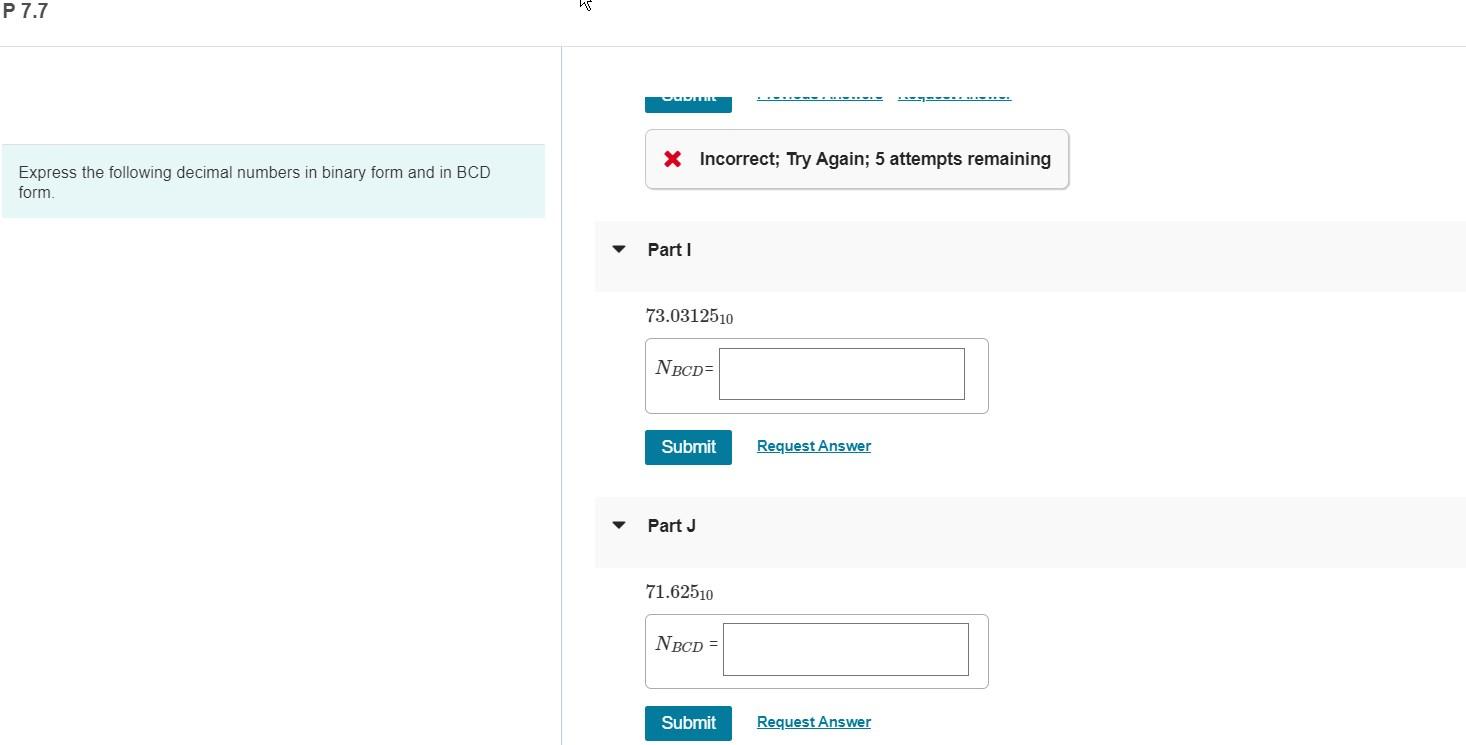Click the NBCD input field in Part I
Screen dimensions: 1466x745
pos(841,373)
